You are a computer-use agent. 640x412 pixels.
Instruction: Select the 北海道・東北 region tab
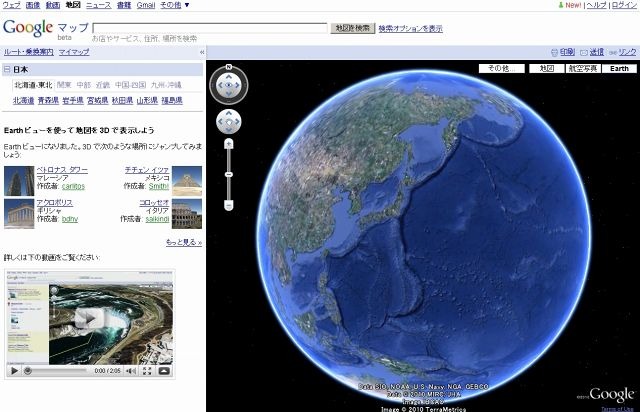[x=33, y=85]
